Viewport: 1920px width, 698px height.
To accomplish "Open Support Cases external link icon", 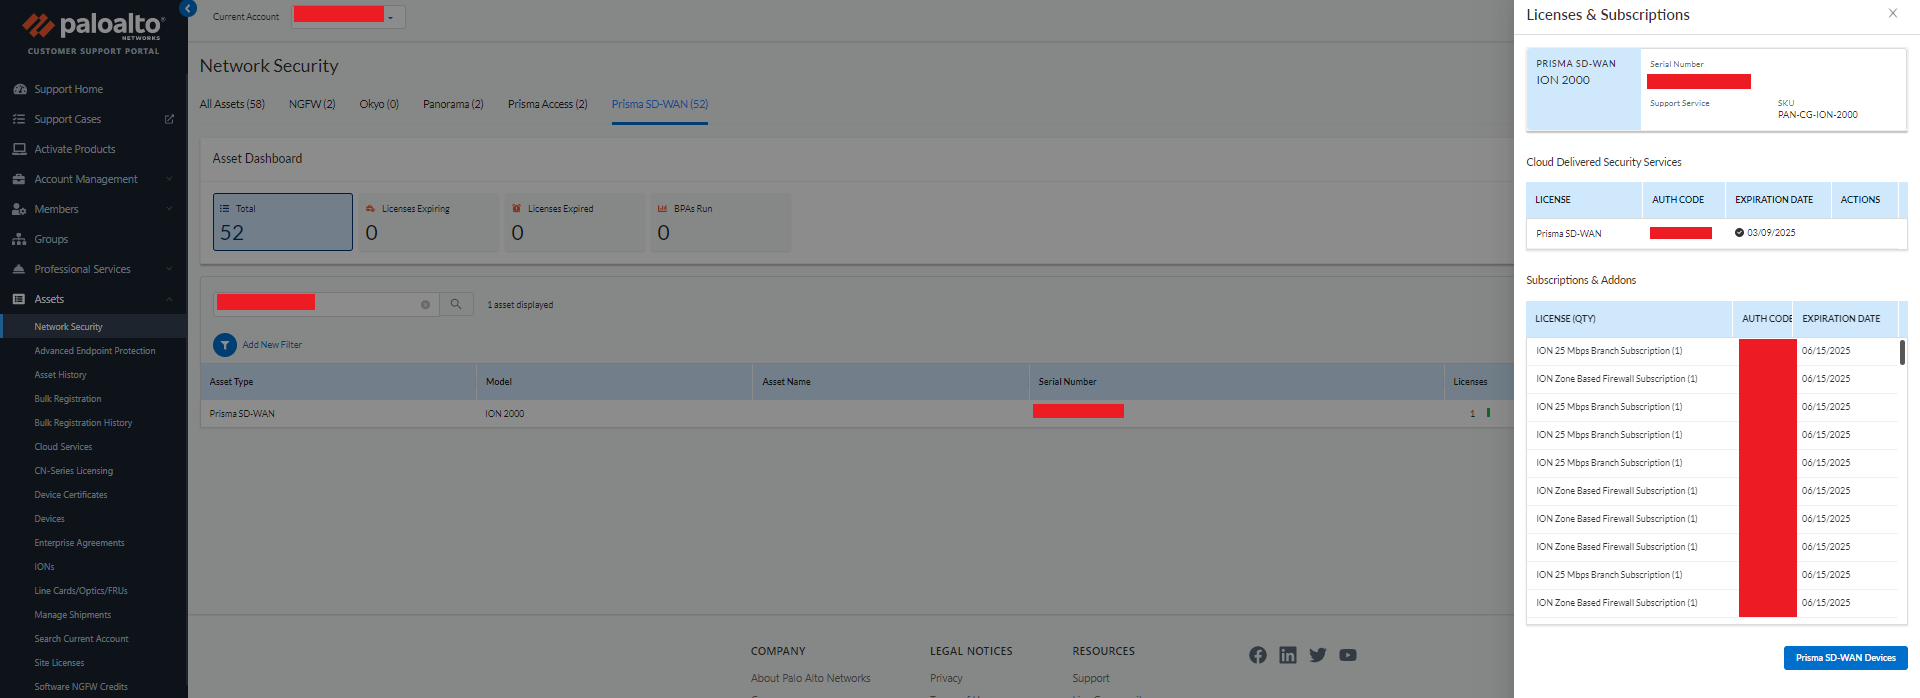I will tap(169, 119).
